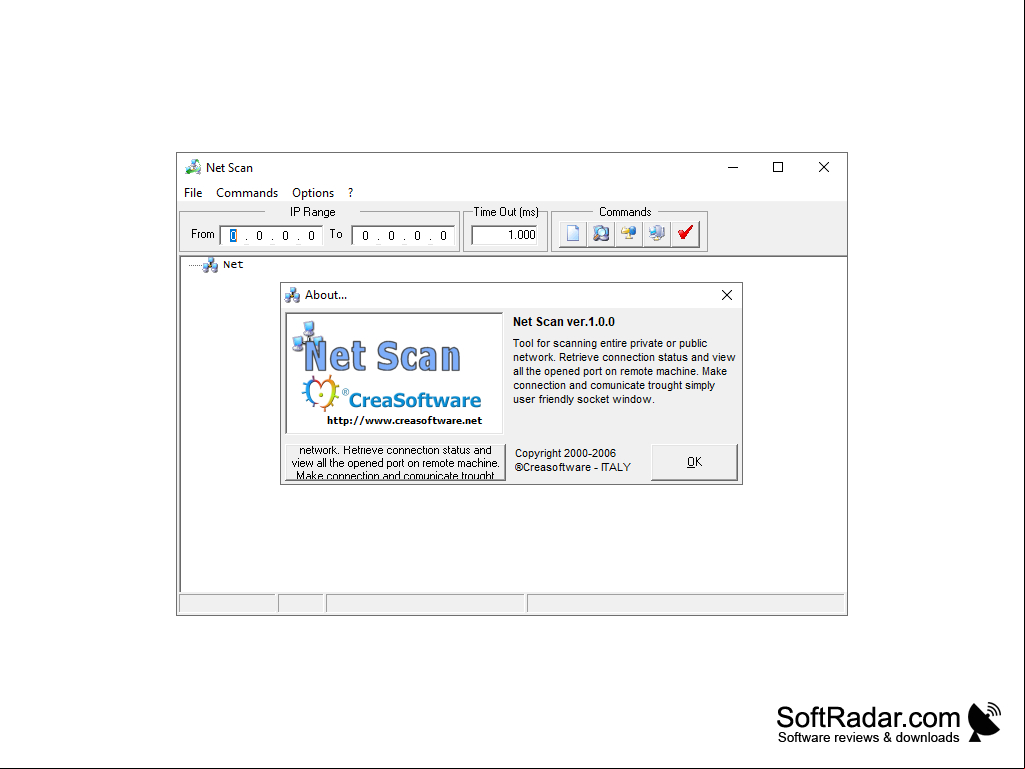
Task: Start scan with the magnifier command icon
Action: (601, 233)
